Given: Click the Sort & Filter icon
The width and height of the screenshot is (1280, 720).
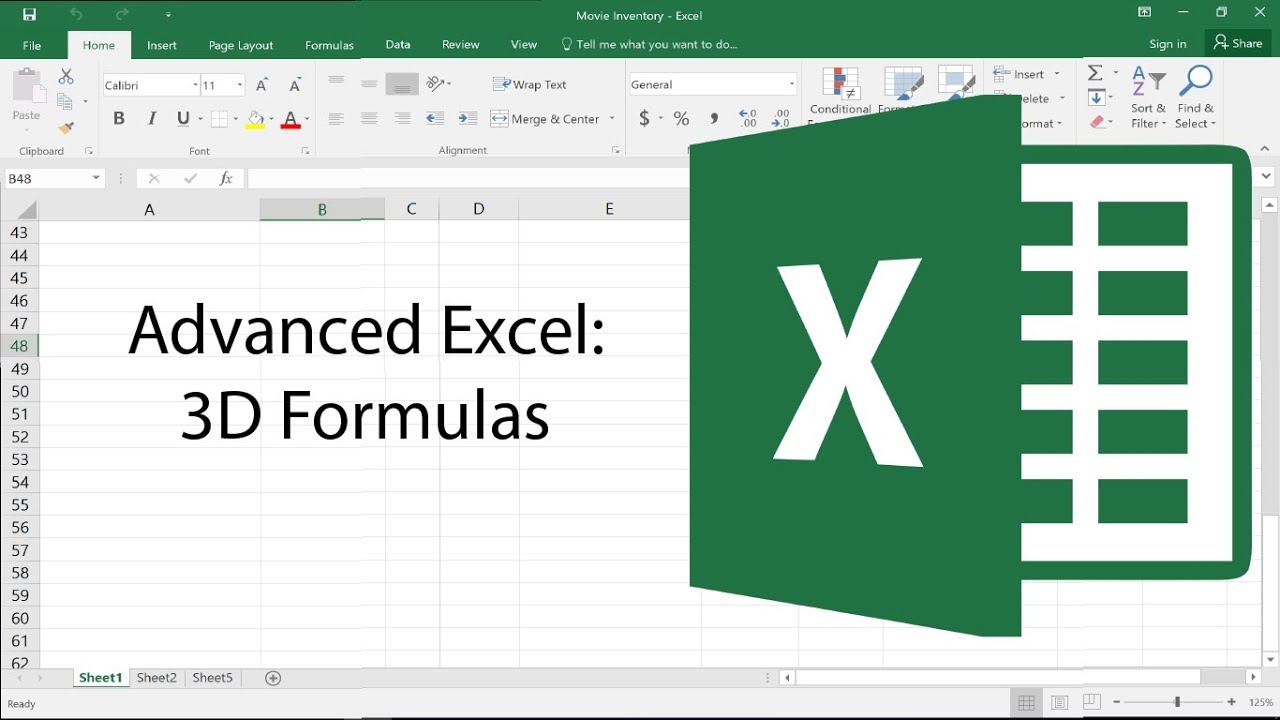Looking at the screenshot, I should [x=1147, y=80].
